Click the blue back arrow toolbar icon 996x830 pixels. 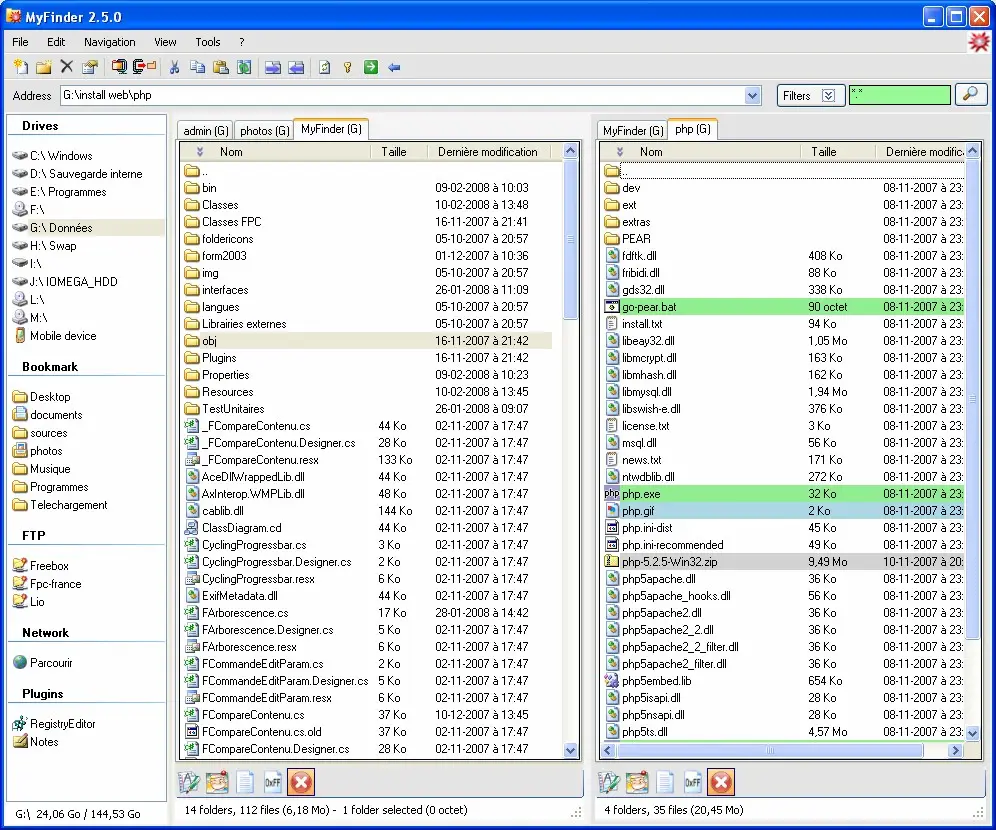(x=394, y=67)
